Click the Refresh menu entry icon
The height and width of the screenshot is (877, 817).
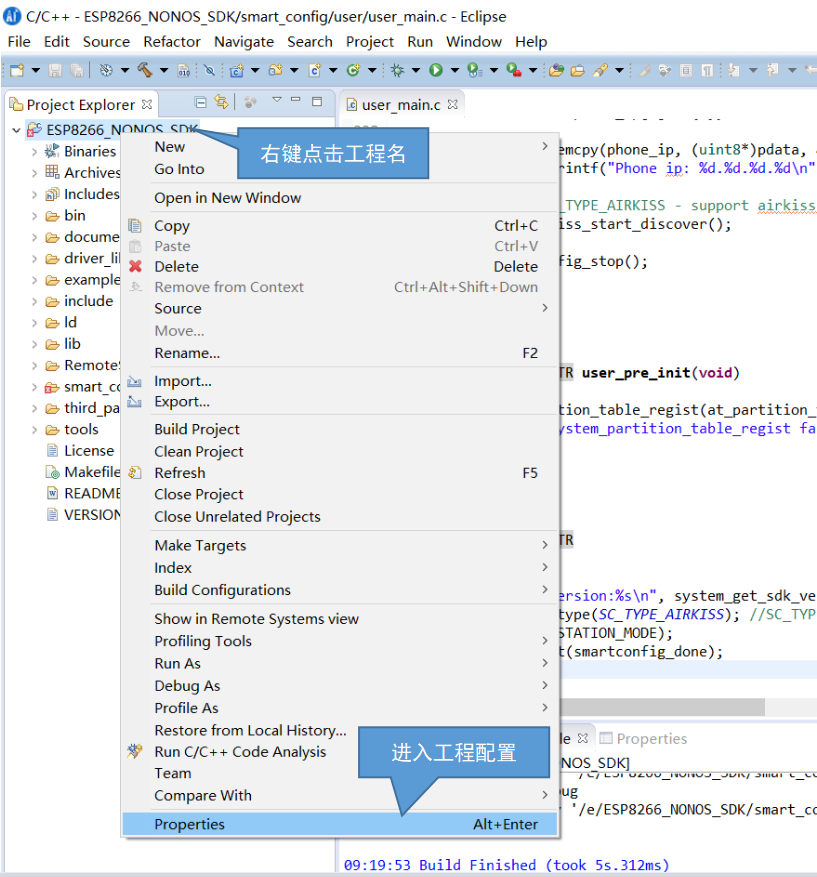(x=135, y=473)
